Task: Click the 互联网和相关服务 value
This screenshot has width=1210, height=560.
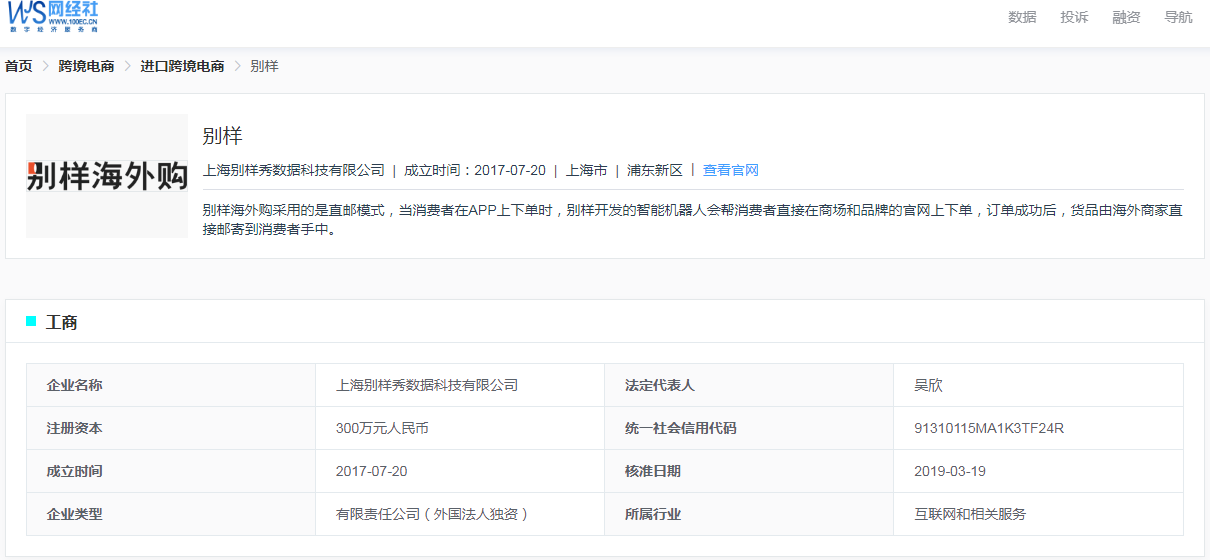Action: tap(970, 514)
